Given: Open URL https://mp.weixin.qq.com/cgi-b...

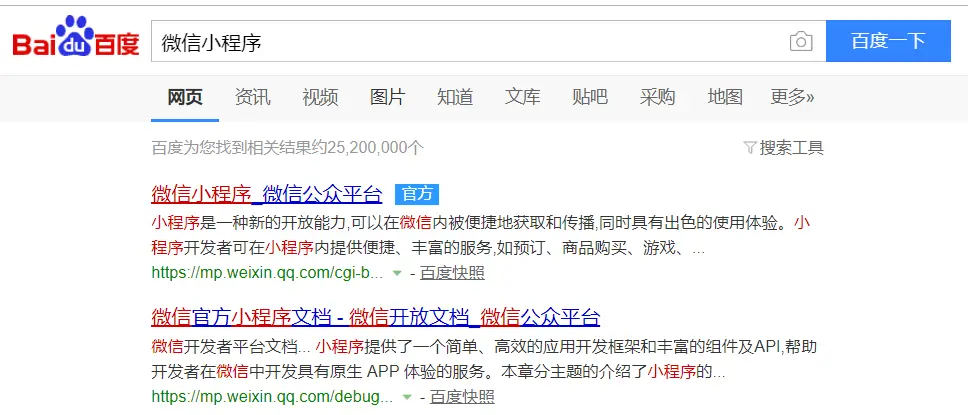Looking at the screenshot, I should [267, 272].
